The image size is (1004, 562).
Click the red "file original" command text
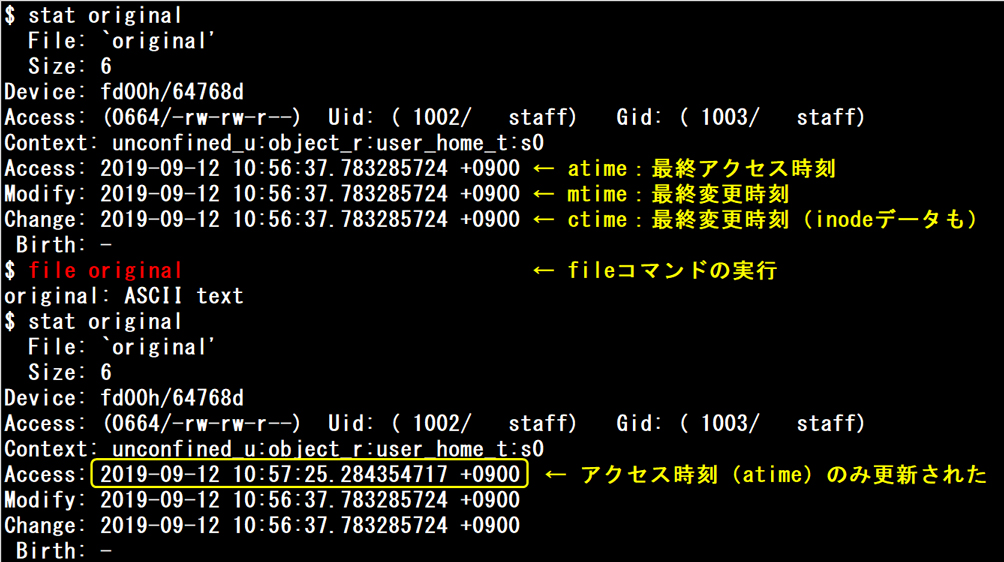pyautogui.click(x=105, y=271)
